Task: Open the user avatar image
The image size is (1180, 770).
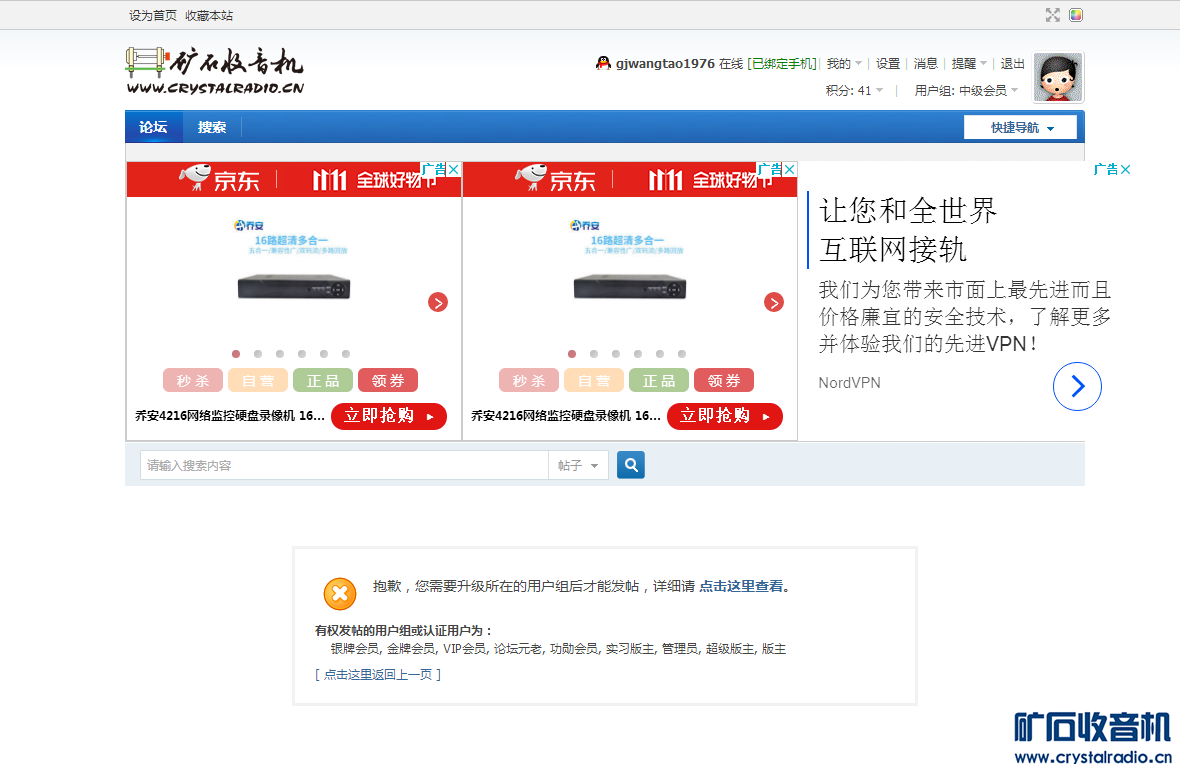Action: (x=1057, y=77)
